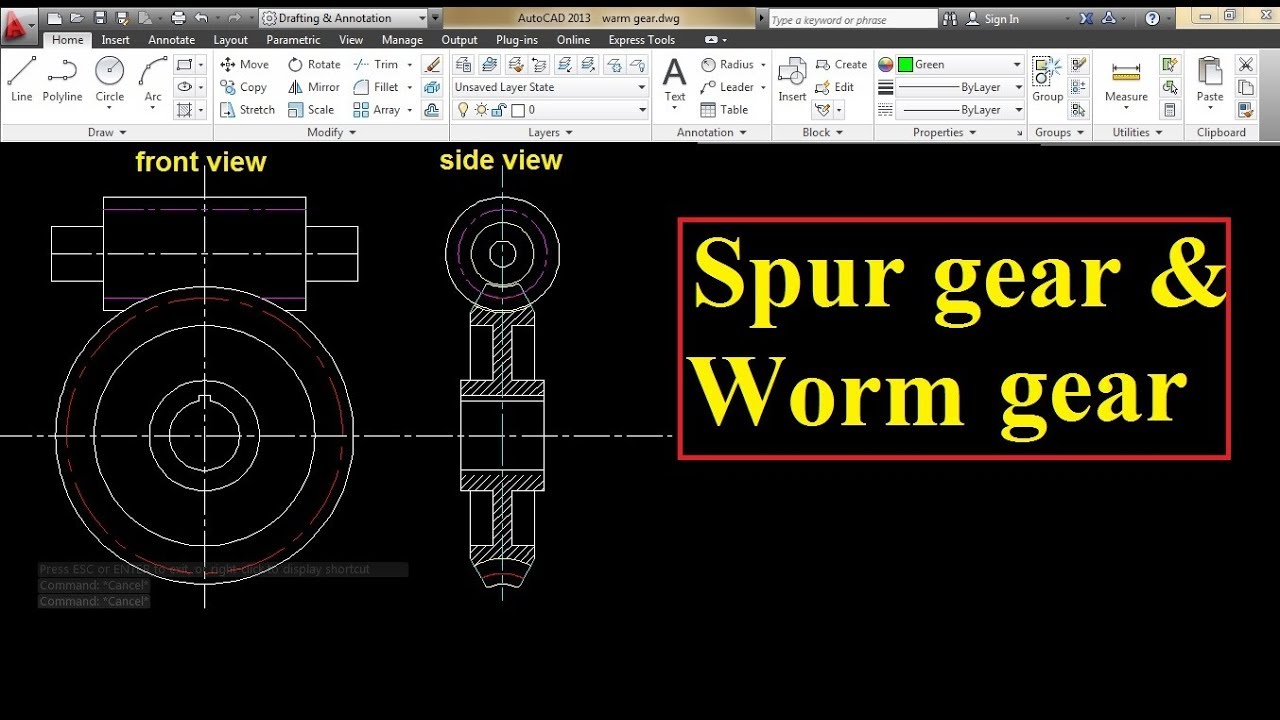The width and height of the screenshot is (1280, 720).
Task: Expand the Groups panel
Action: point(1059,132)
